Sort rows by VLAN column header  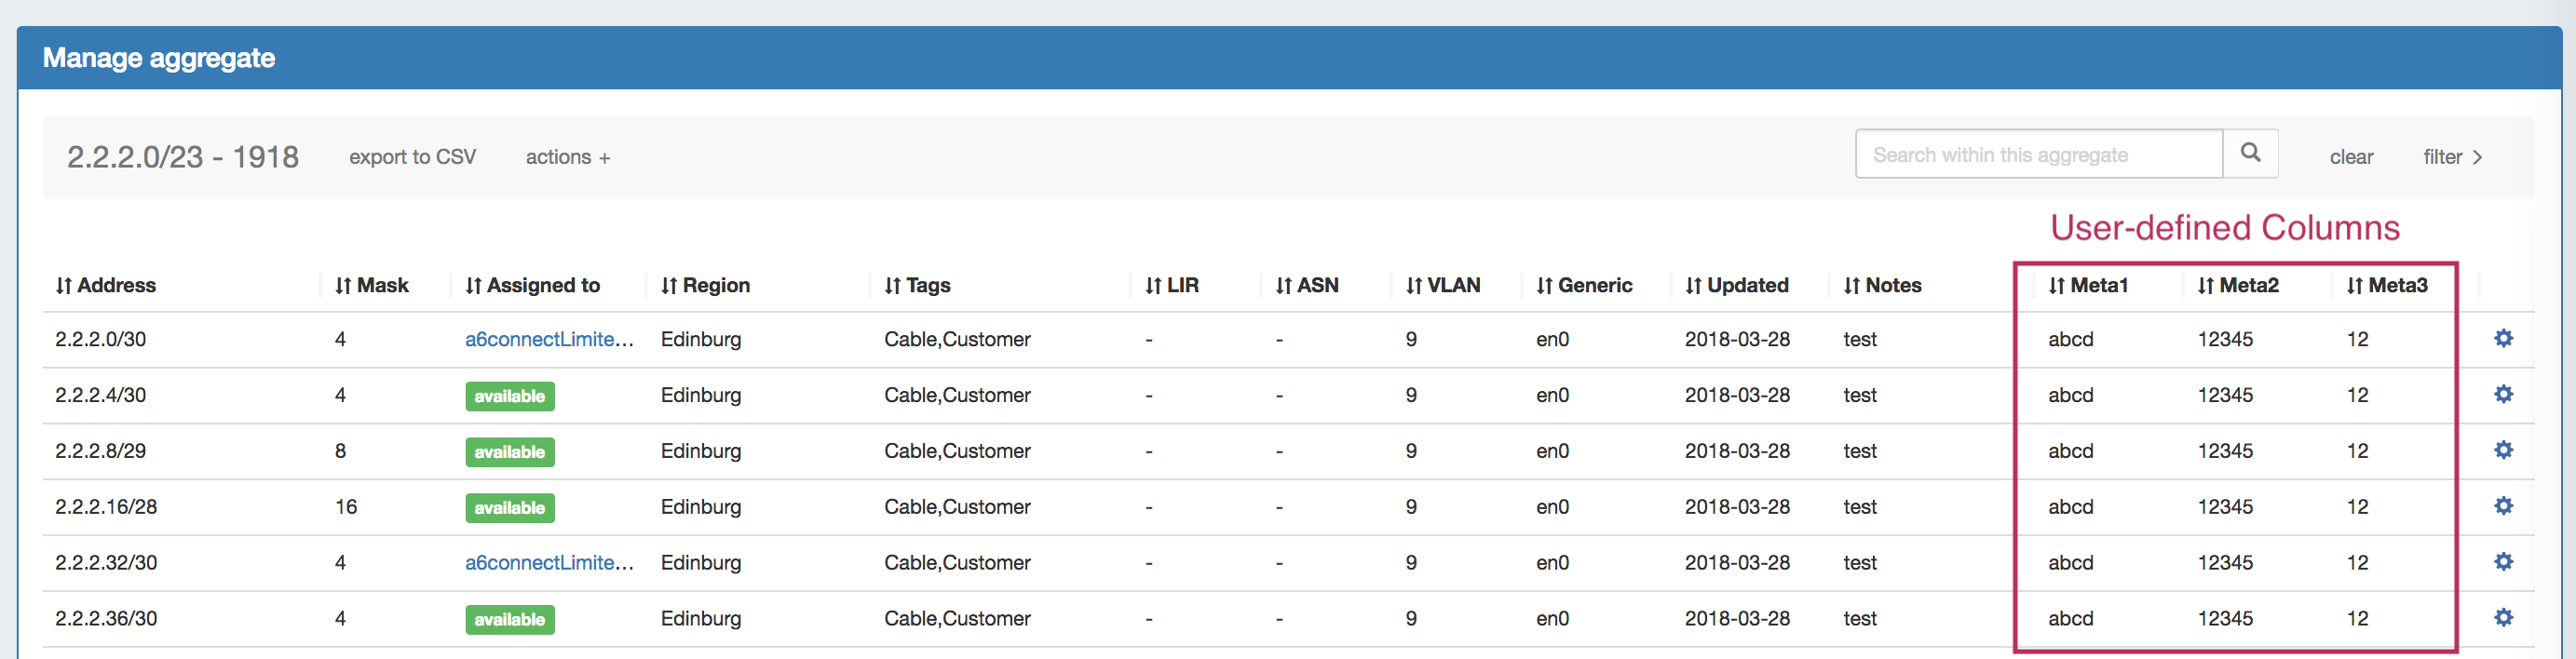[1443, 285]
